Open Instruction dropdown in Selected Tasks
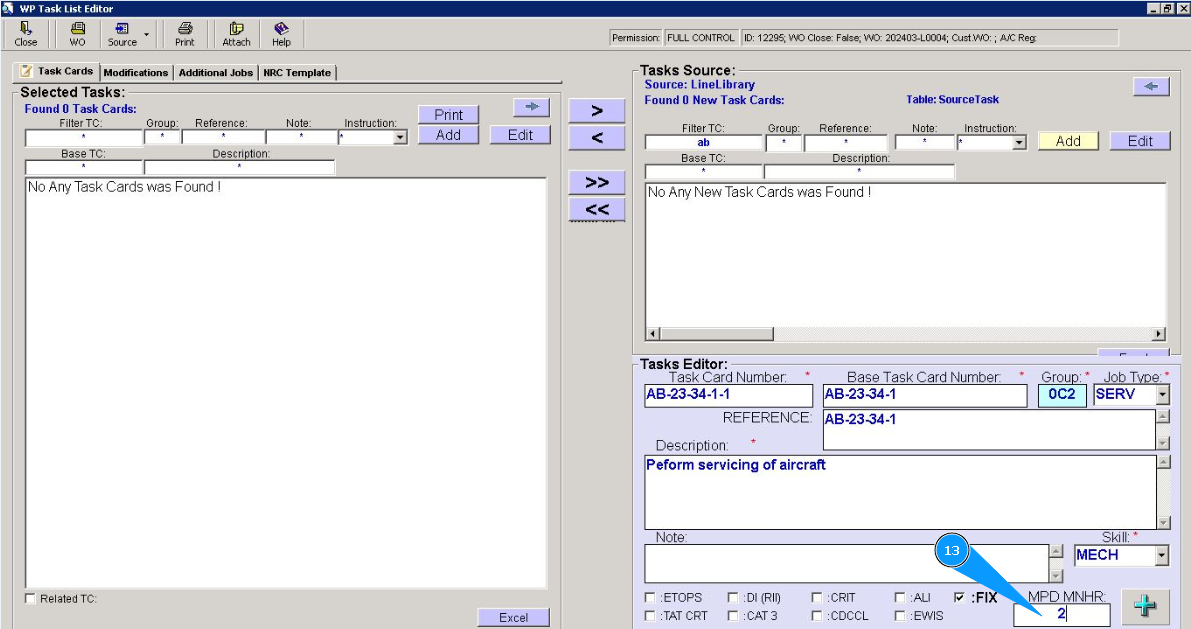 (400, 138)
